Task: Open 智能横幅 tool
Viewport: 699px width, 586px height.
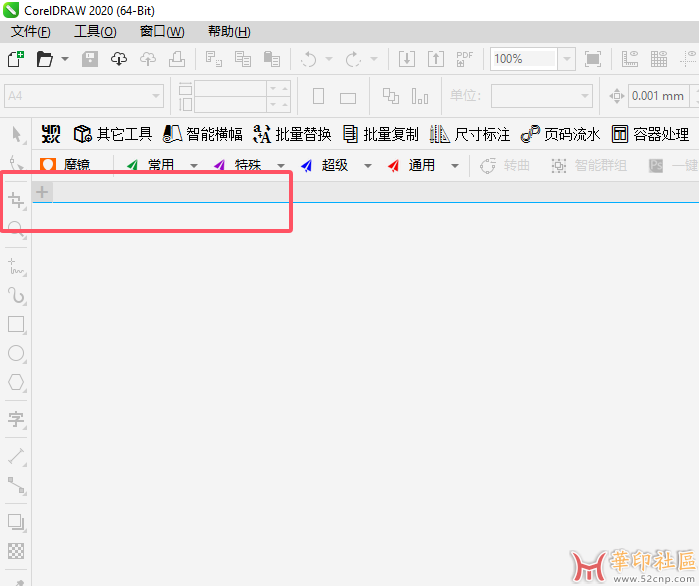Action: 203,134
